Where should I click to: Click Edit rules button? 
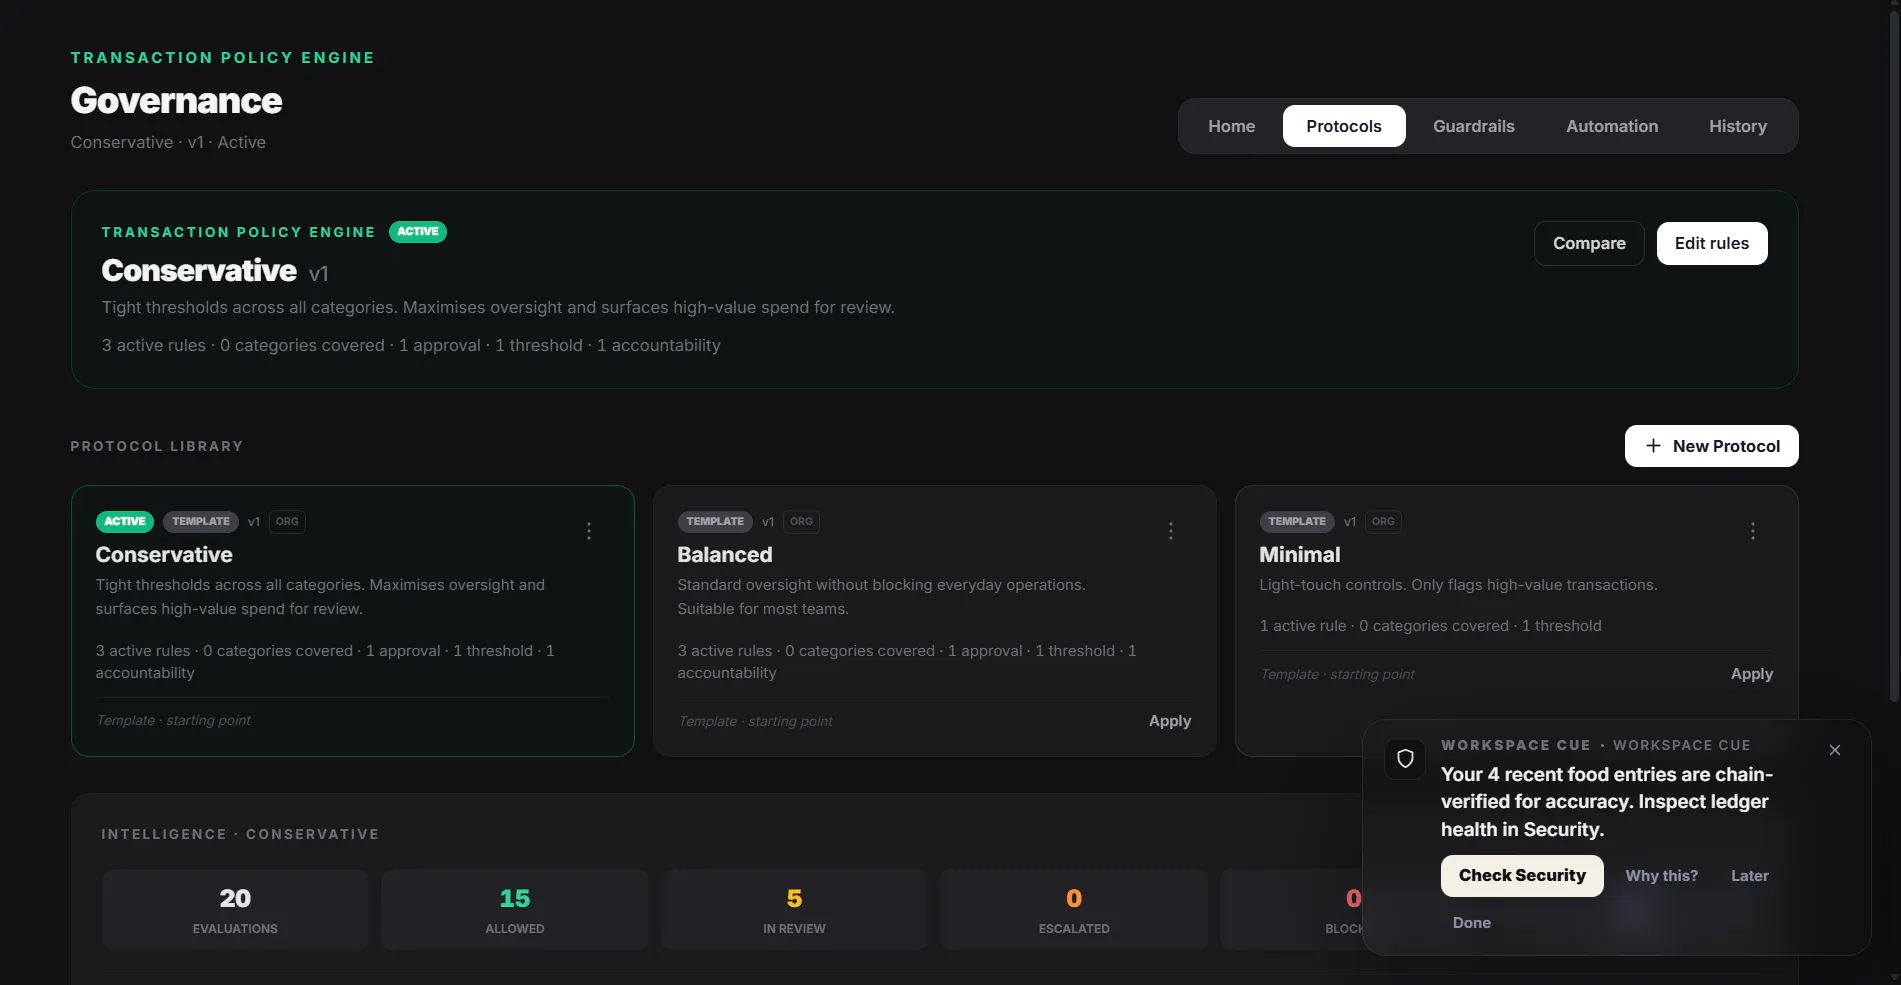pos(1712,243)
